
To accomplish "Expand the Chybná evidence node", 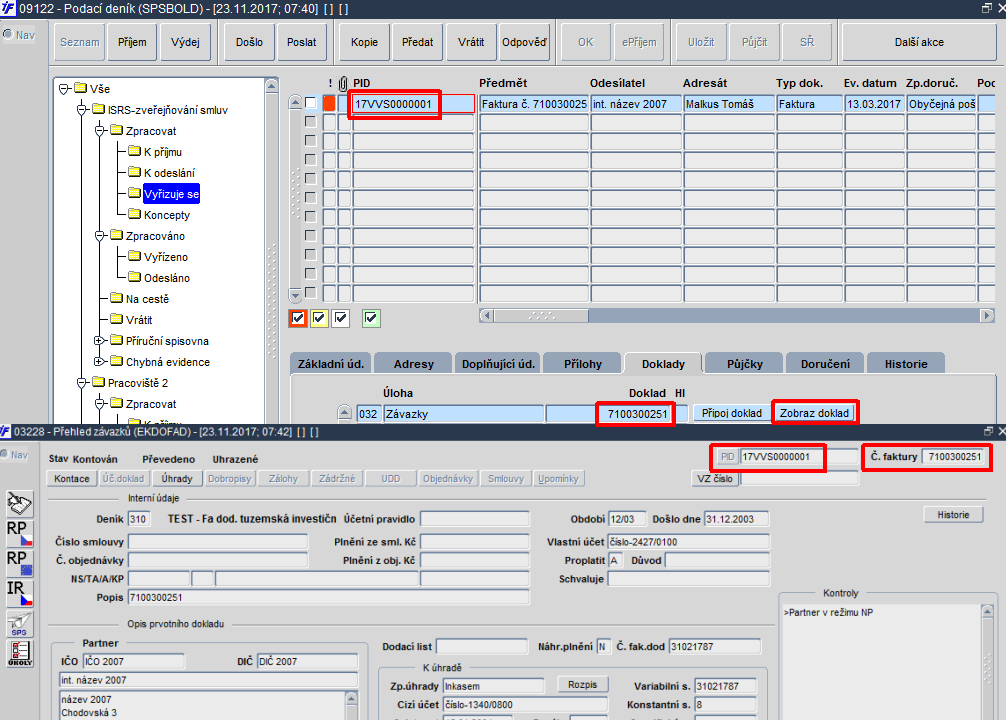I will 99,362.
